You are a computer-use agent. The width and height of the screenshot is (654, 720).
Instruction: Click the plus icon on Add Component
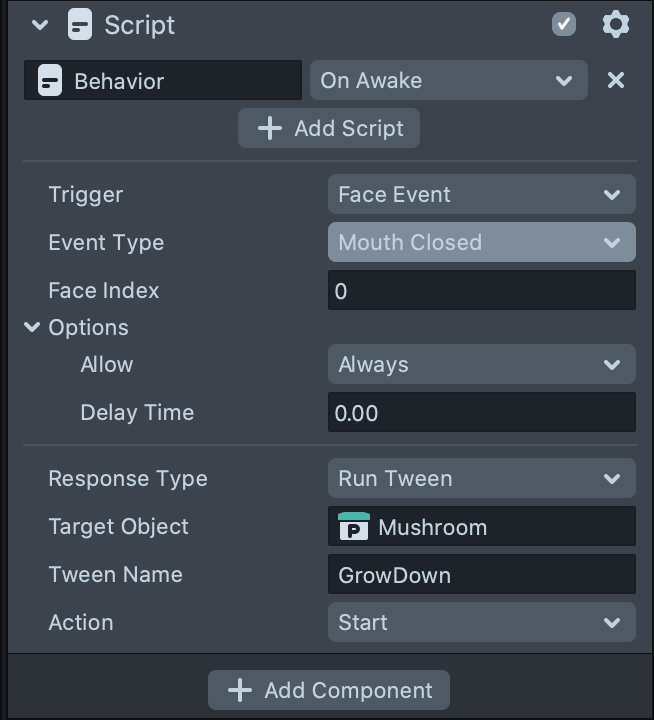pyautogui.click(x=239, y=690)
